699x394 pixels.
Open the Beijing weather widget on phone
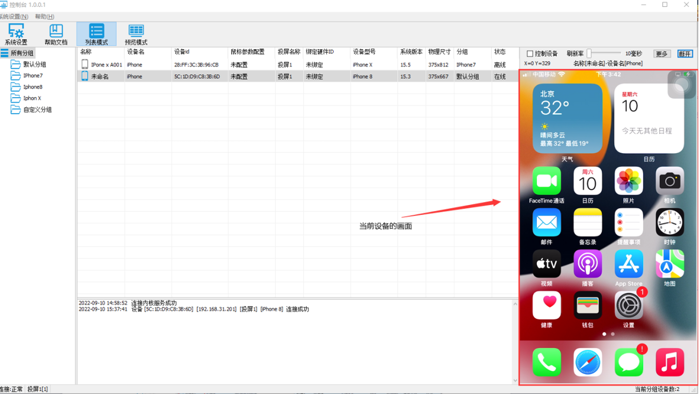[567, 118]
